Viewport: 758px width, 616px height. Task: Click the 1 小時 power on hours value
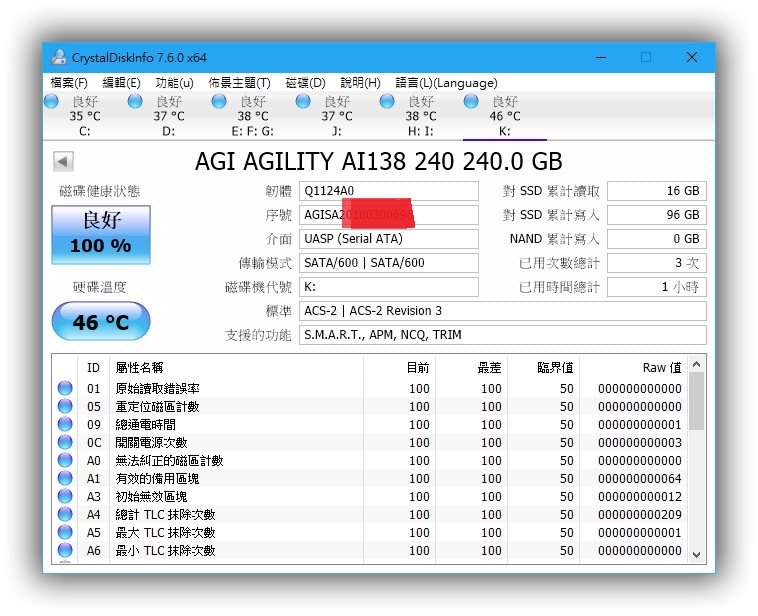(656, 287)
